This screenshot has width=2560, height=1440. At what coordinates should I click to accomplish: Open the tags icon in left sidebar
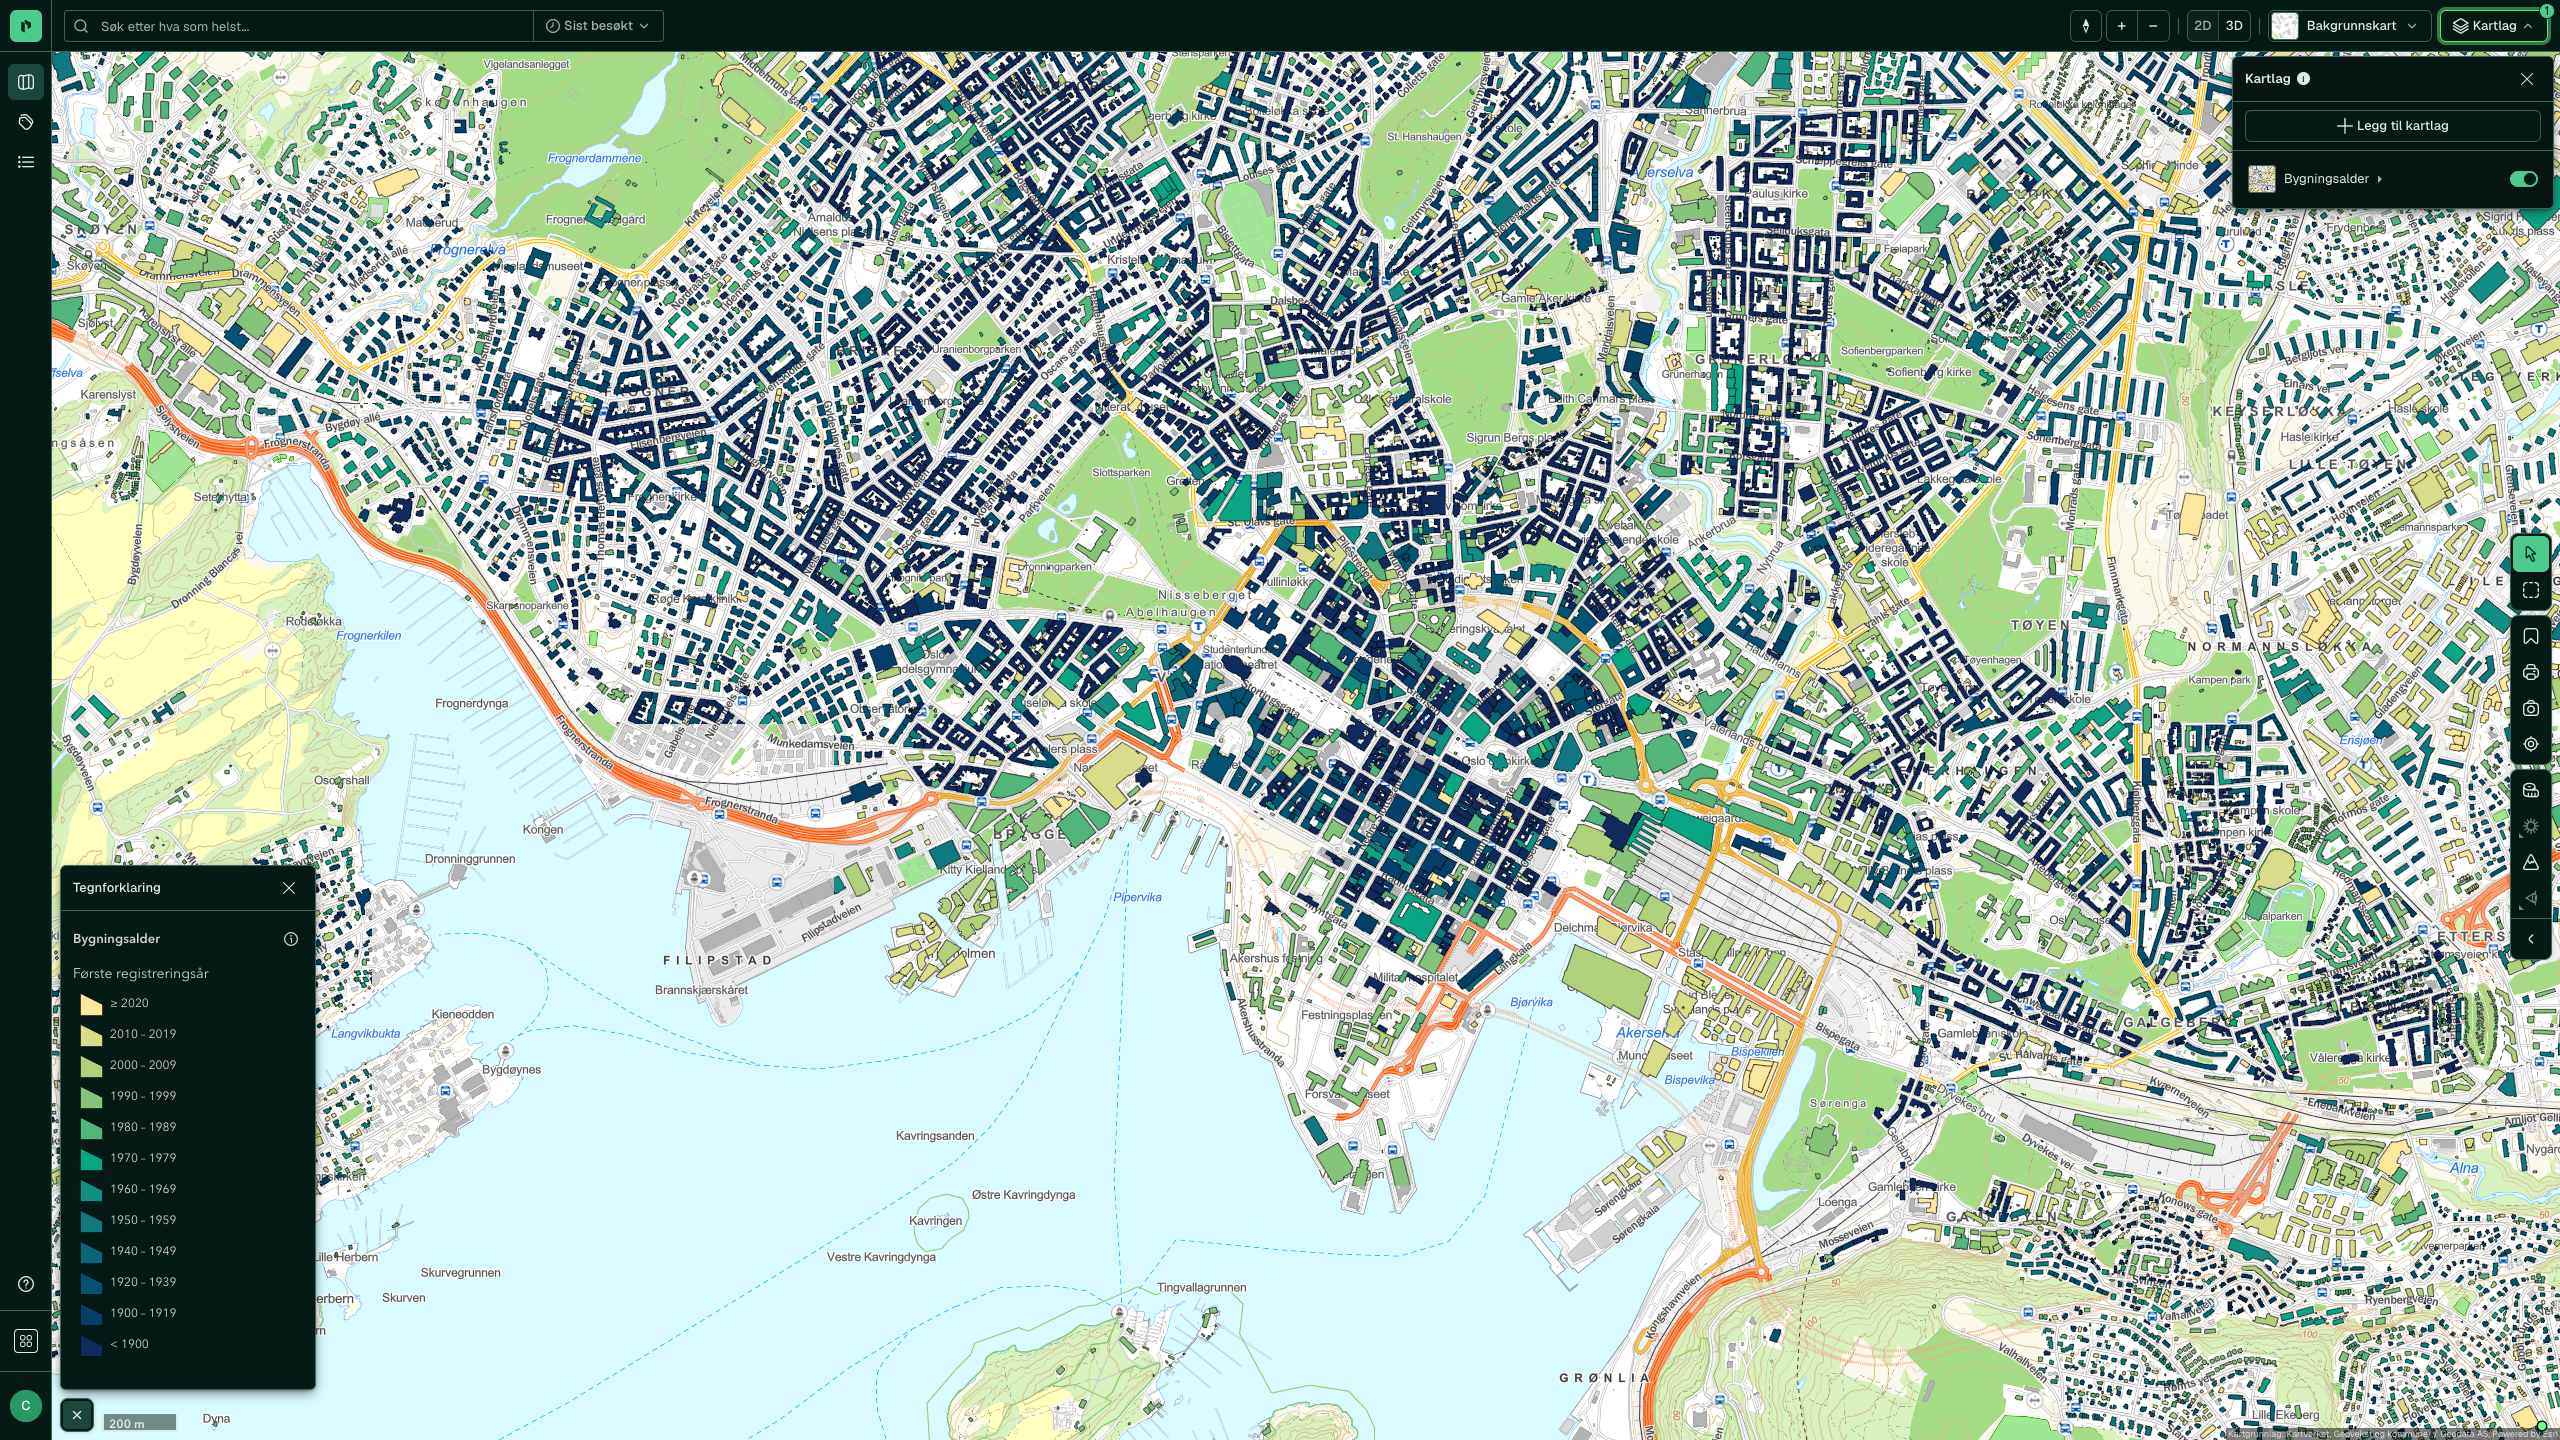26,122
